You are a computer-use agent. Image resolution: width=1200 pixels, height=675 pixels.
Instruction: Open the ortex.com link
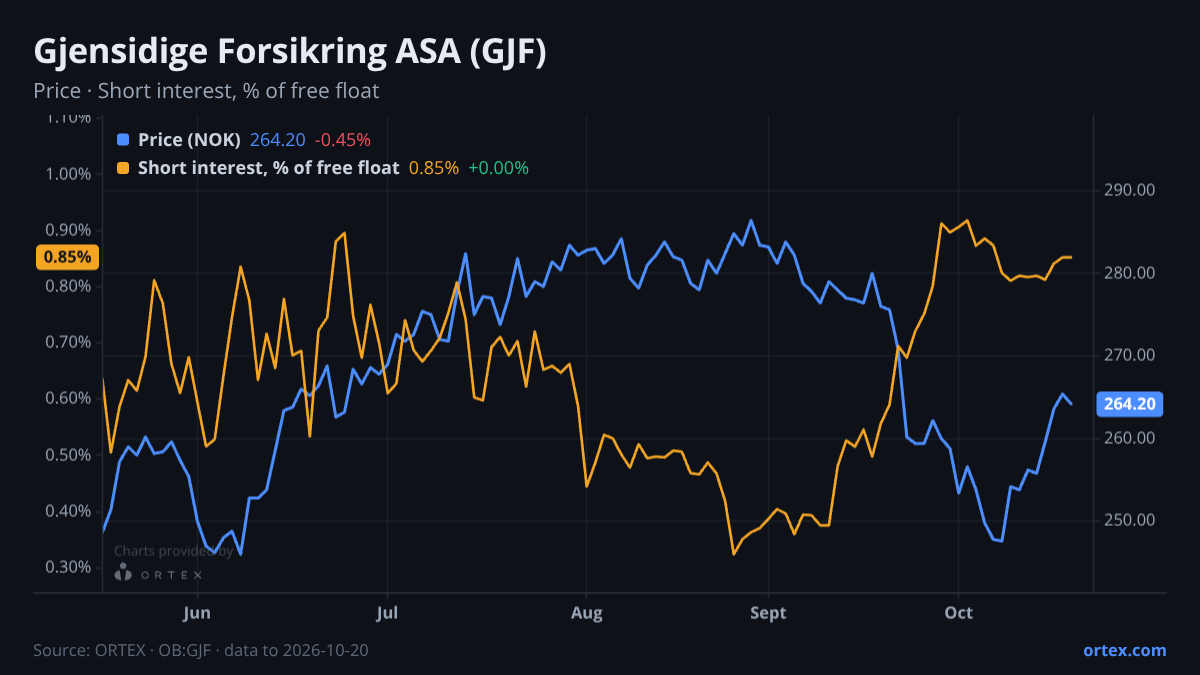click(x=1124, y=650)
